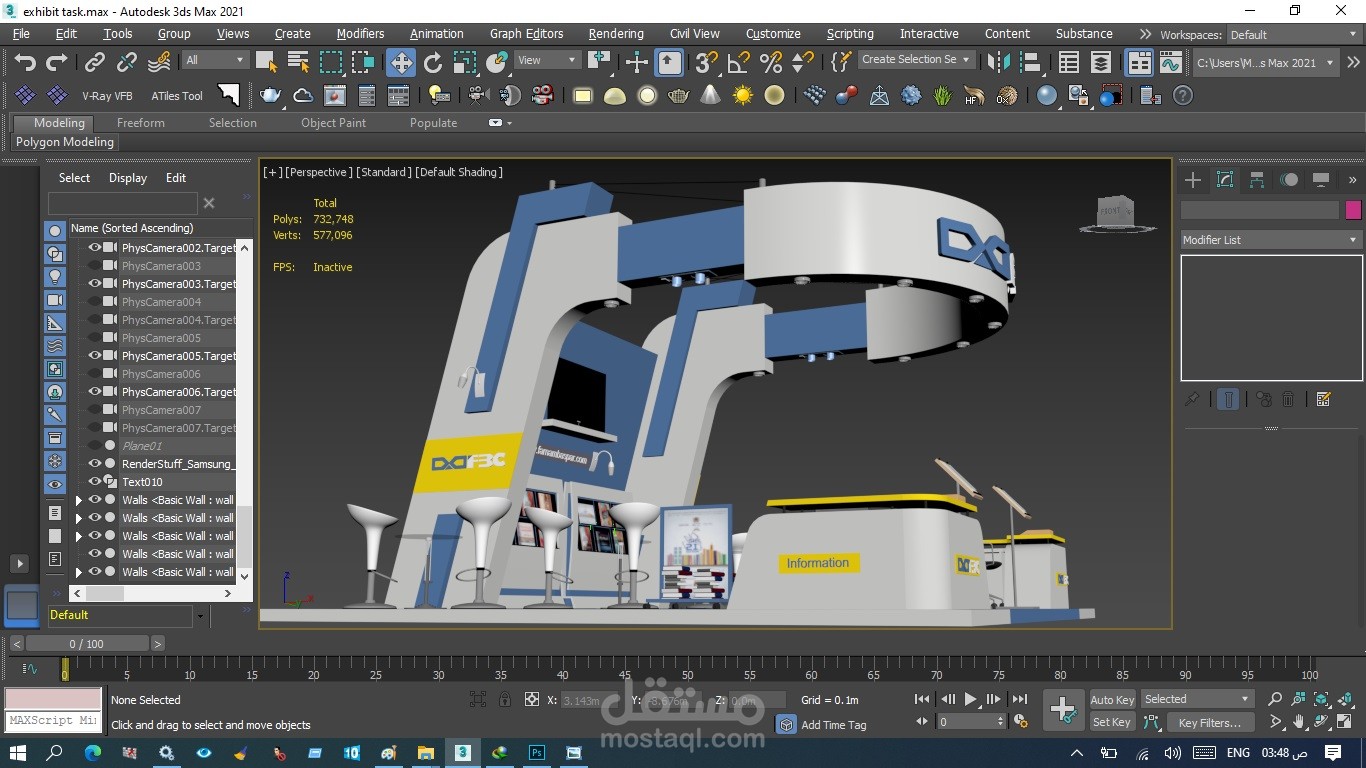Image resolution: width=1366 pixels, height=768 pixels.
Task: Open the Selected key filter dropdown
Action: coord(1197,699)
